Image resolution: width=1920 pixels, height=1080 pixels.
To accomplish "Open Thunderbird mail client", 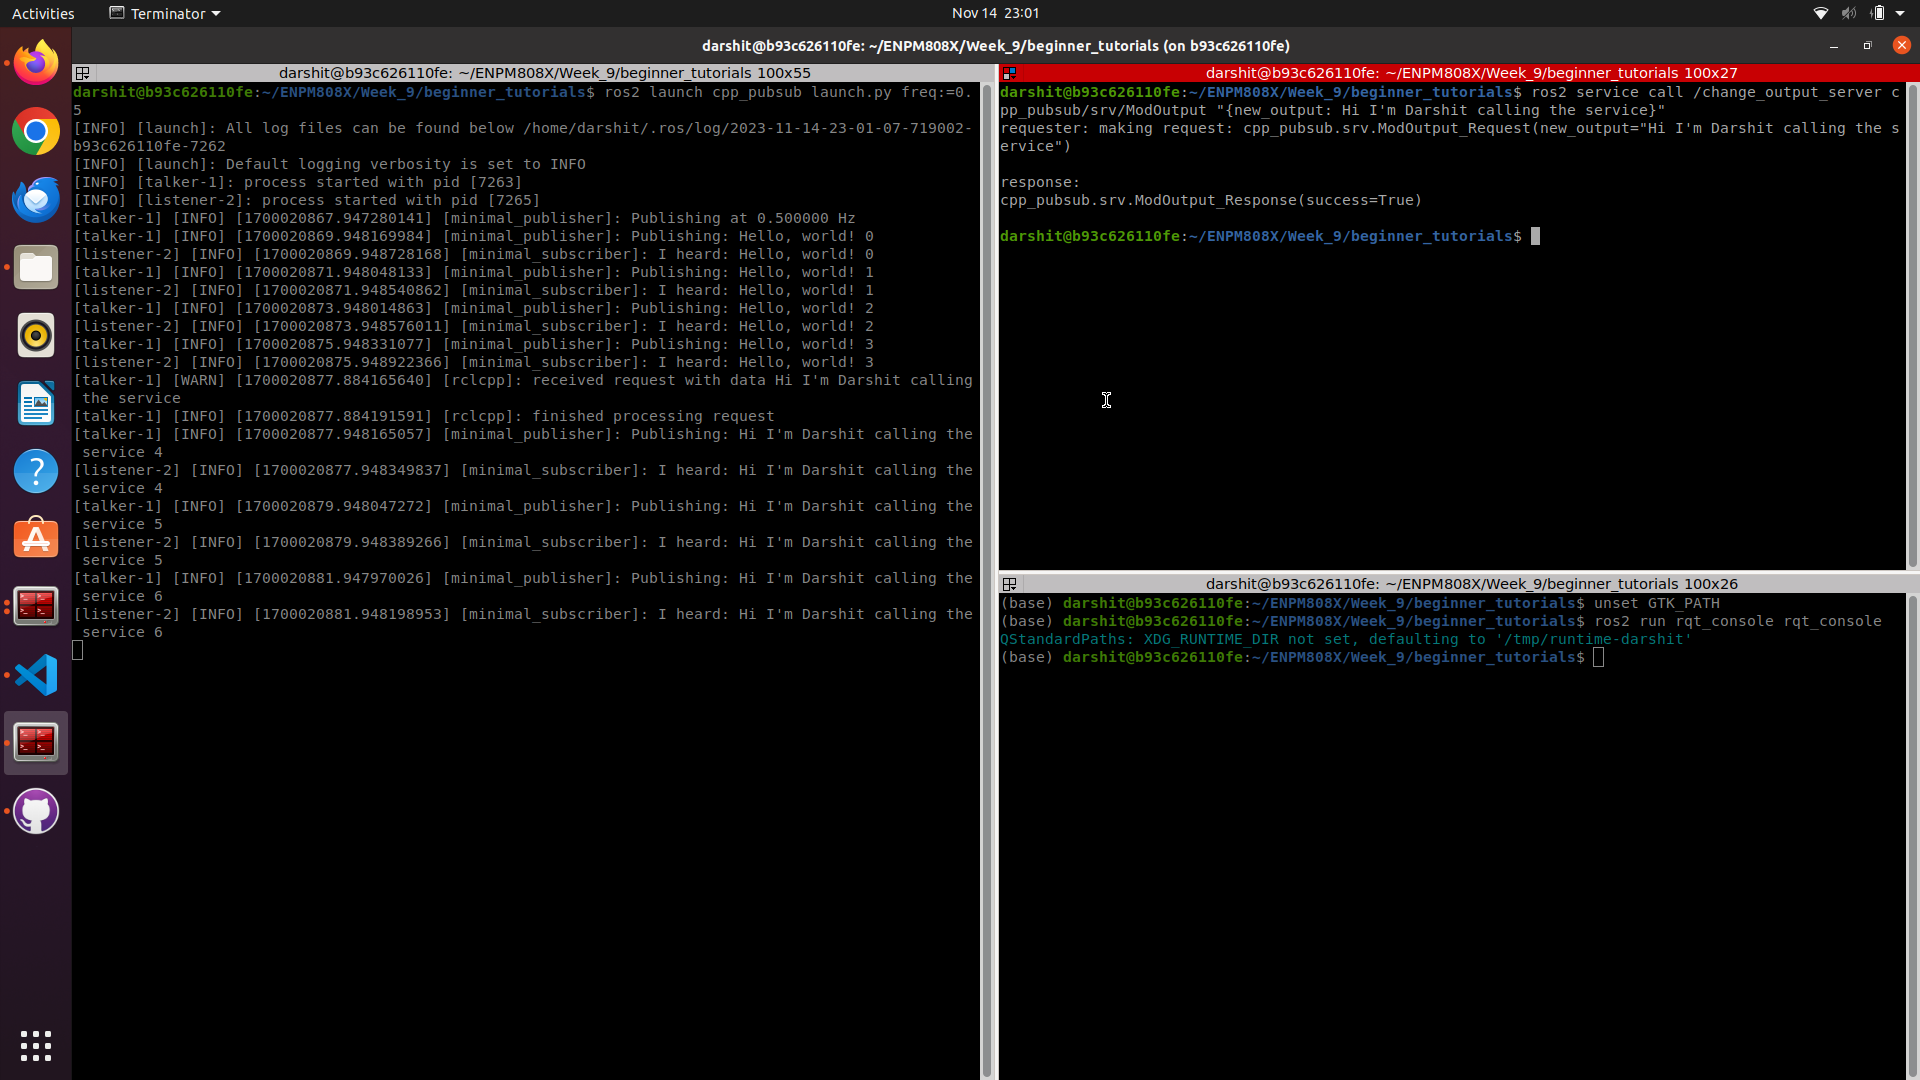I will pos(36,200).
